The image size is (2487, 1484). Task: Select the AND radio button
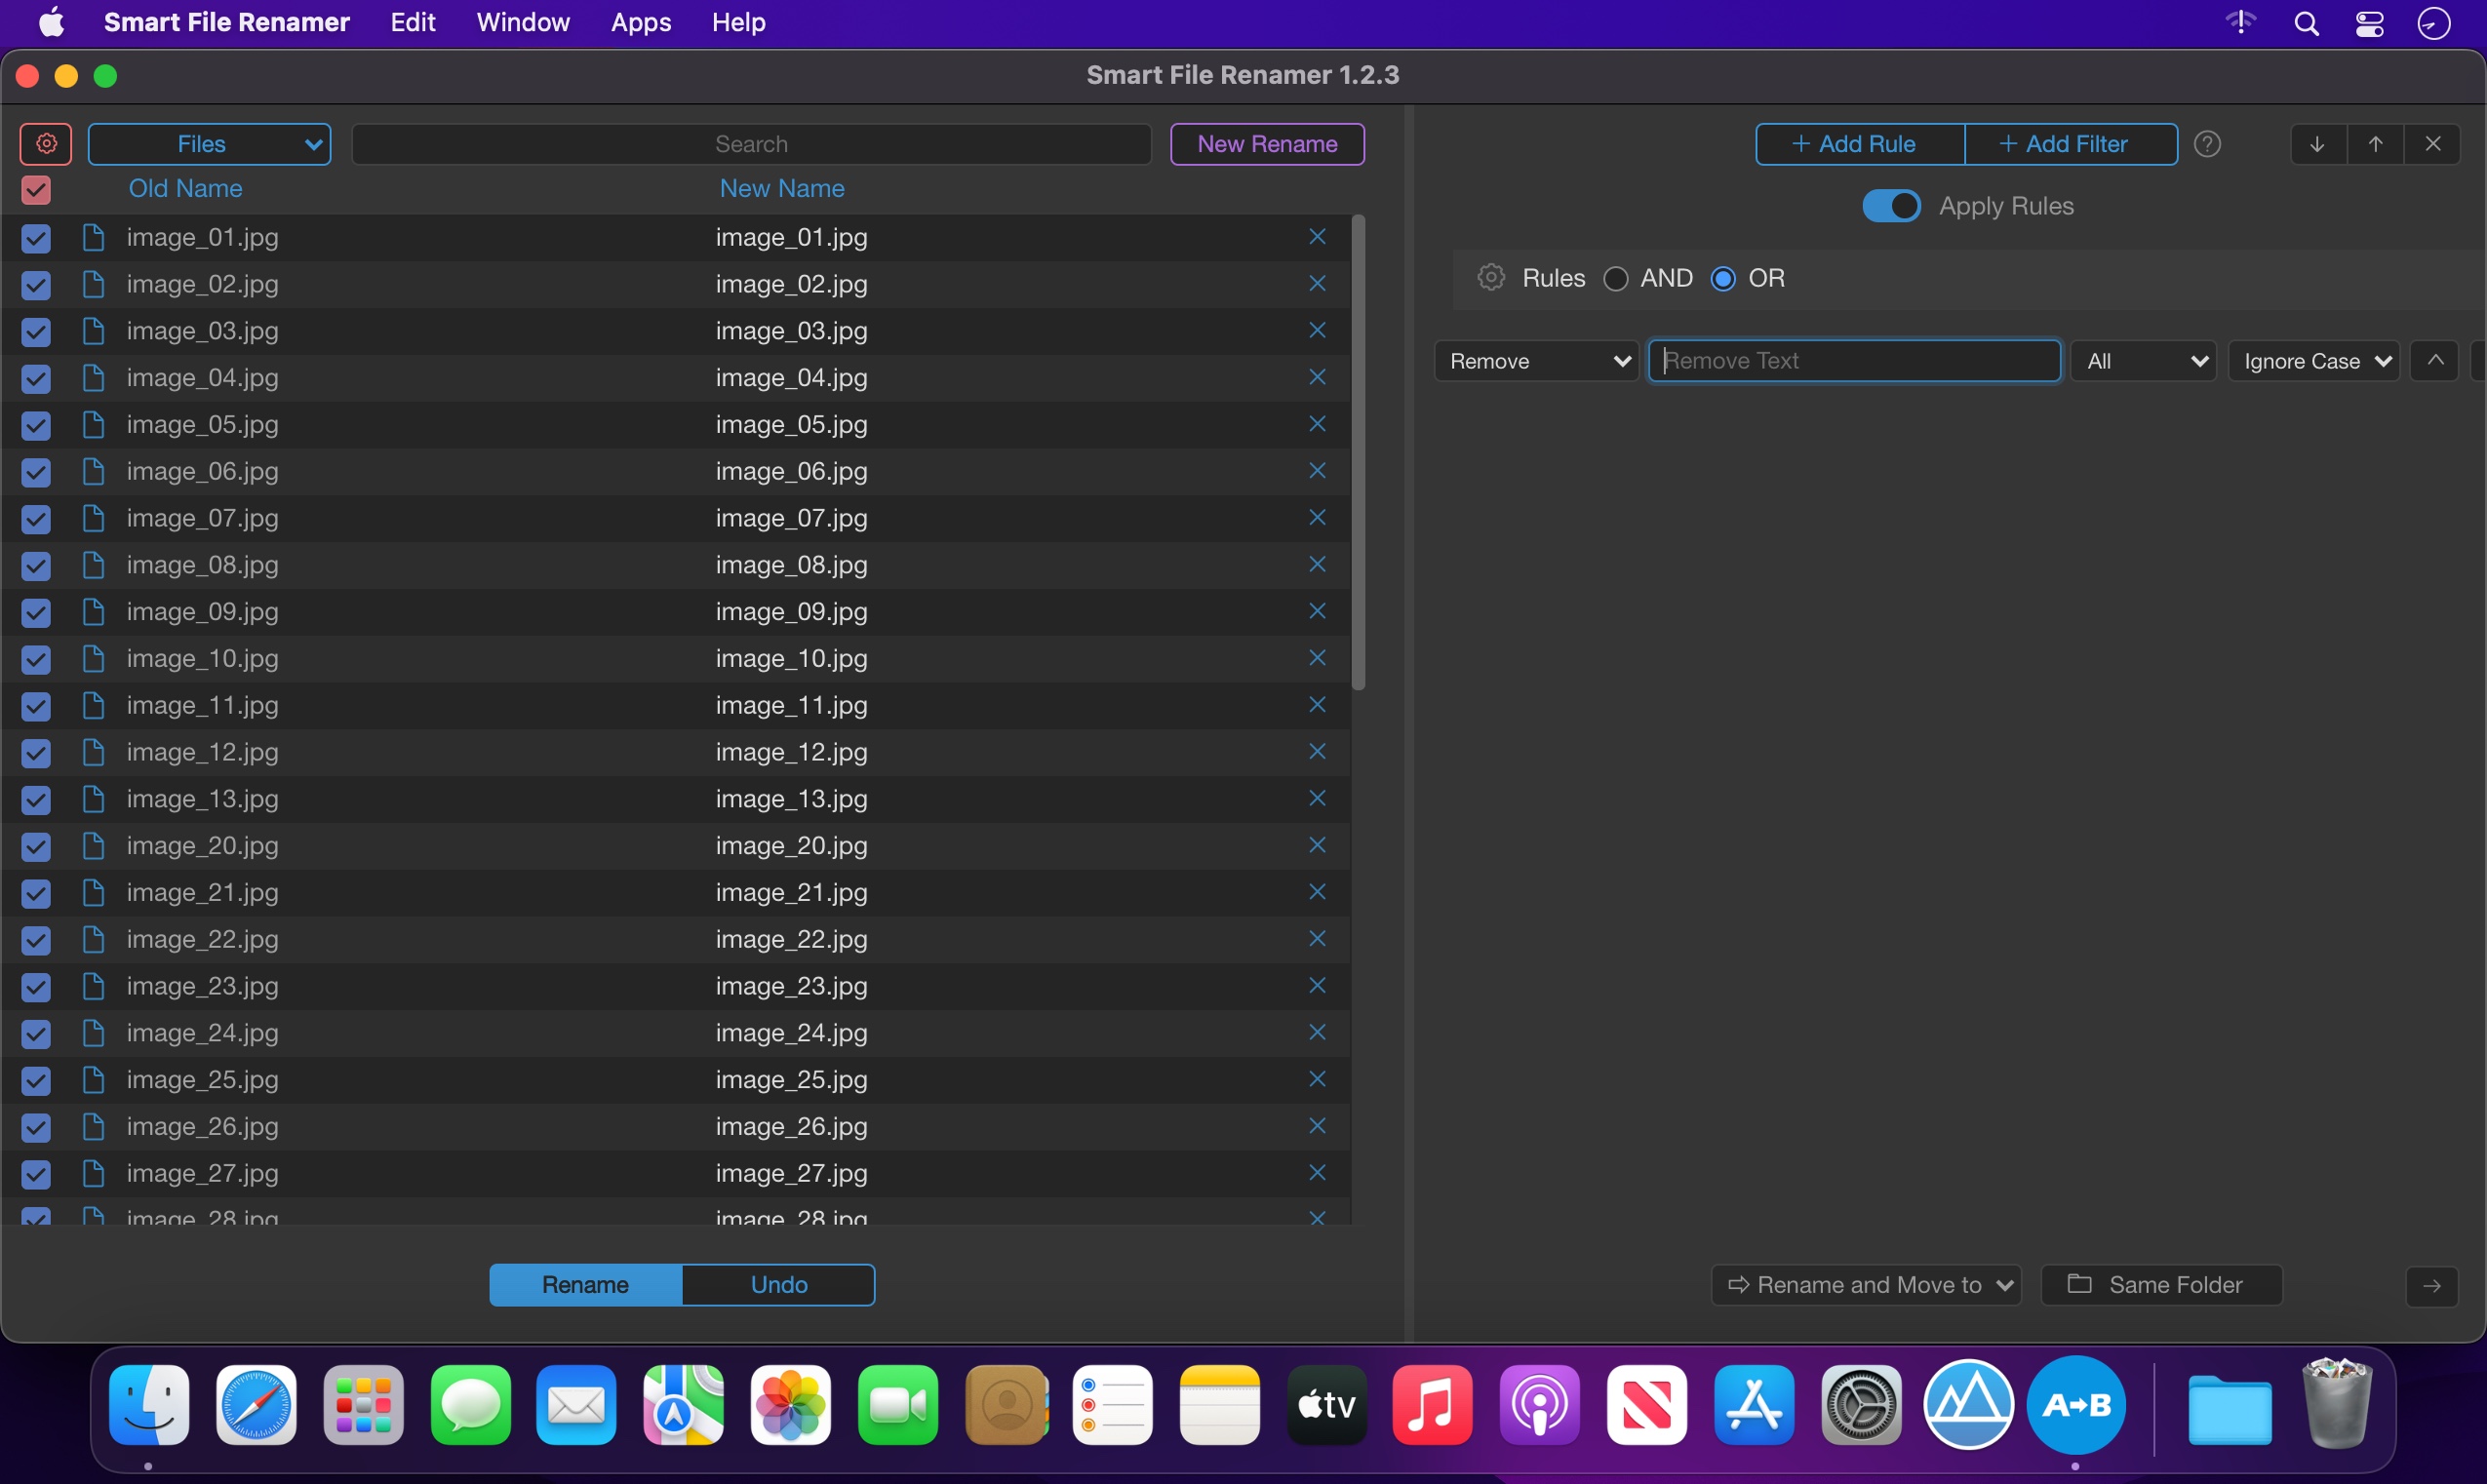click(x=1615, y=279)
